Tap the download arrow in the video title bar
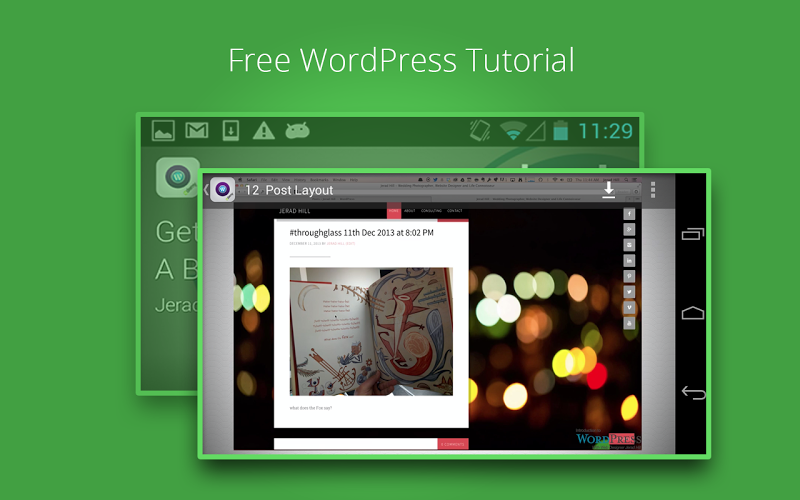 tap(608, 190)
